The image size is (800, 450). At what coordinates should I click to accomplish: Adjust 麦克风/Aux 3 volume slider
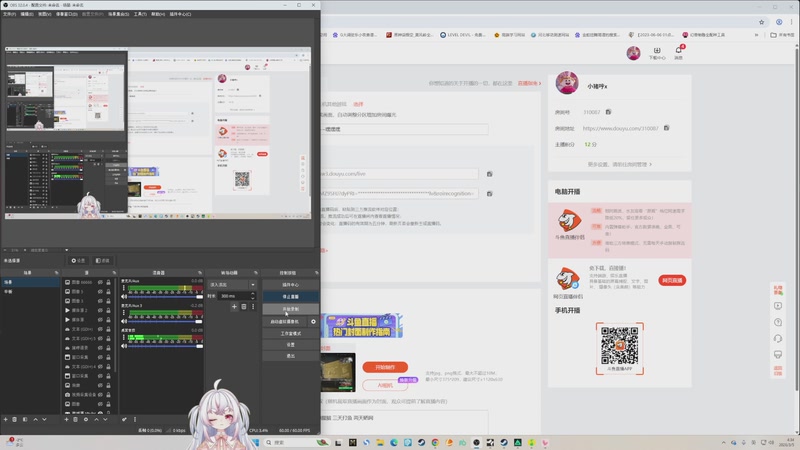pos(165,321)
